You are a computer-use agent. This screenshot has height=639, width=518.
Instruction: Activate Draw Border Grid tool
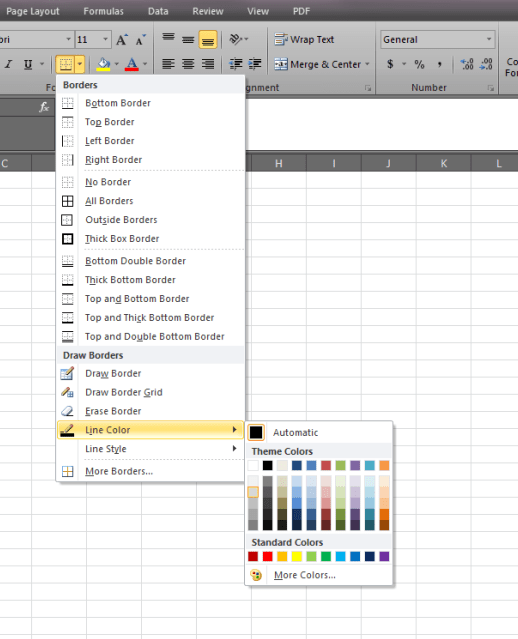pos(151,392)
